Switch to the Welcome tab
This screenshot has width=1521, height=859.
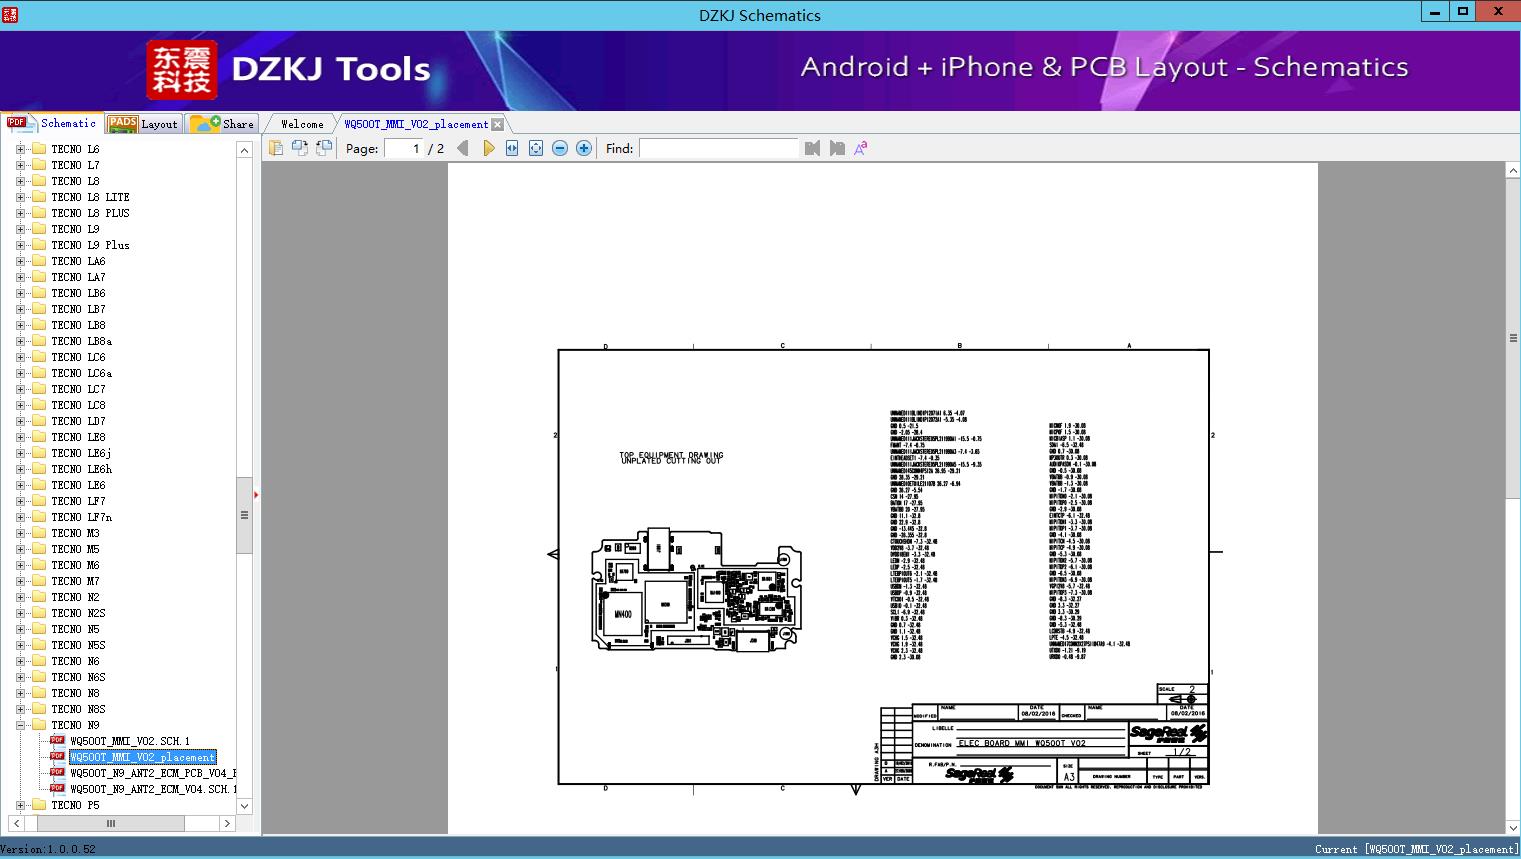[x=302, y=124]
